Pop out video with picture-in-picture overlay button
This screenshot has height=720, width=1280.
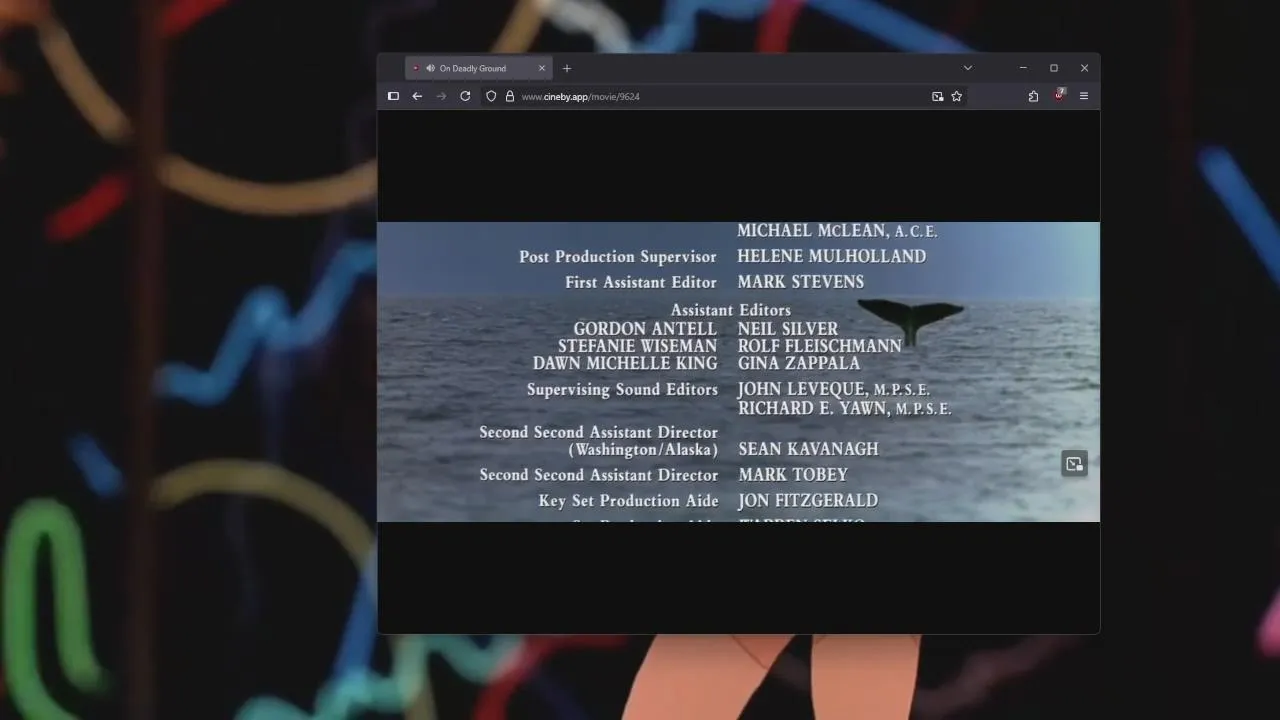pos(1074,463)
